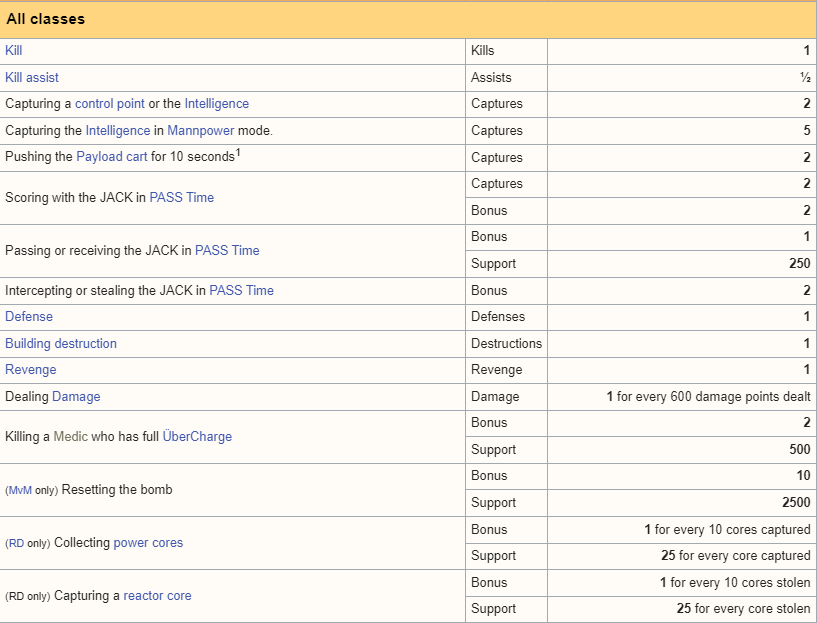Open PASS Time link in the Intercepting row
Image resolution: width=817 pixels, height=623 pixels.
[x=241, y=291]
